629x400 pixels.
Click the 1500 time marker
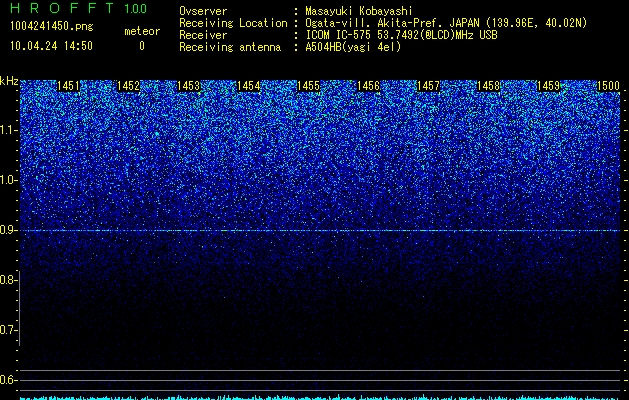(x=608, y=86)
